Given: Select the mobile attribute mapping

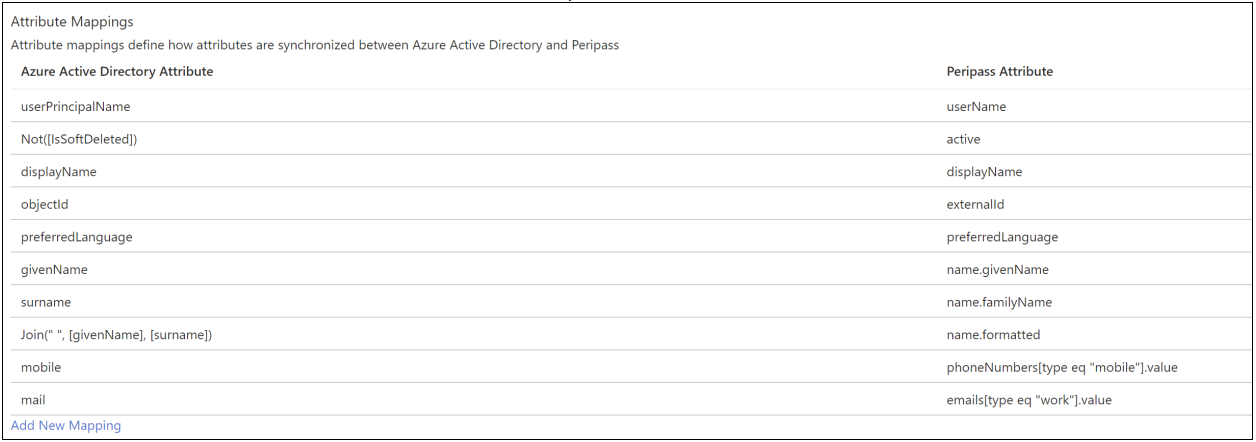Looking at the screenshot, I should pos(41,367).
